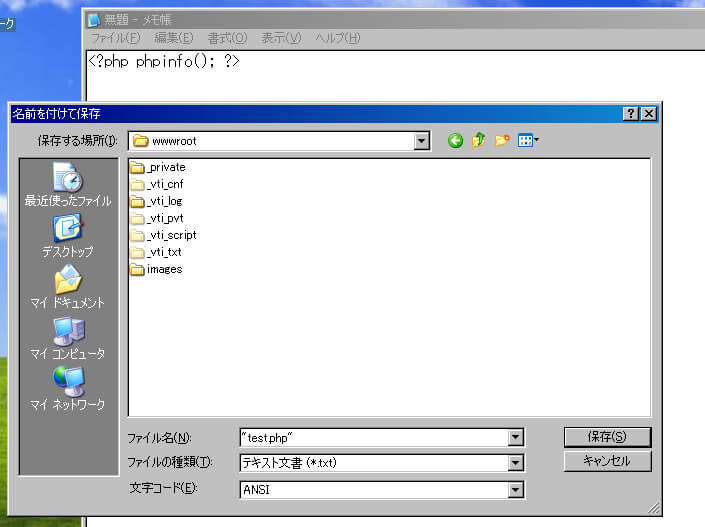The height and width of the screenshot is (527, 705).
Task: Create a new folder
Action: pyautogui.click(x=502, y=141)
